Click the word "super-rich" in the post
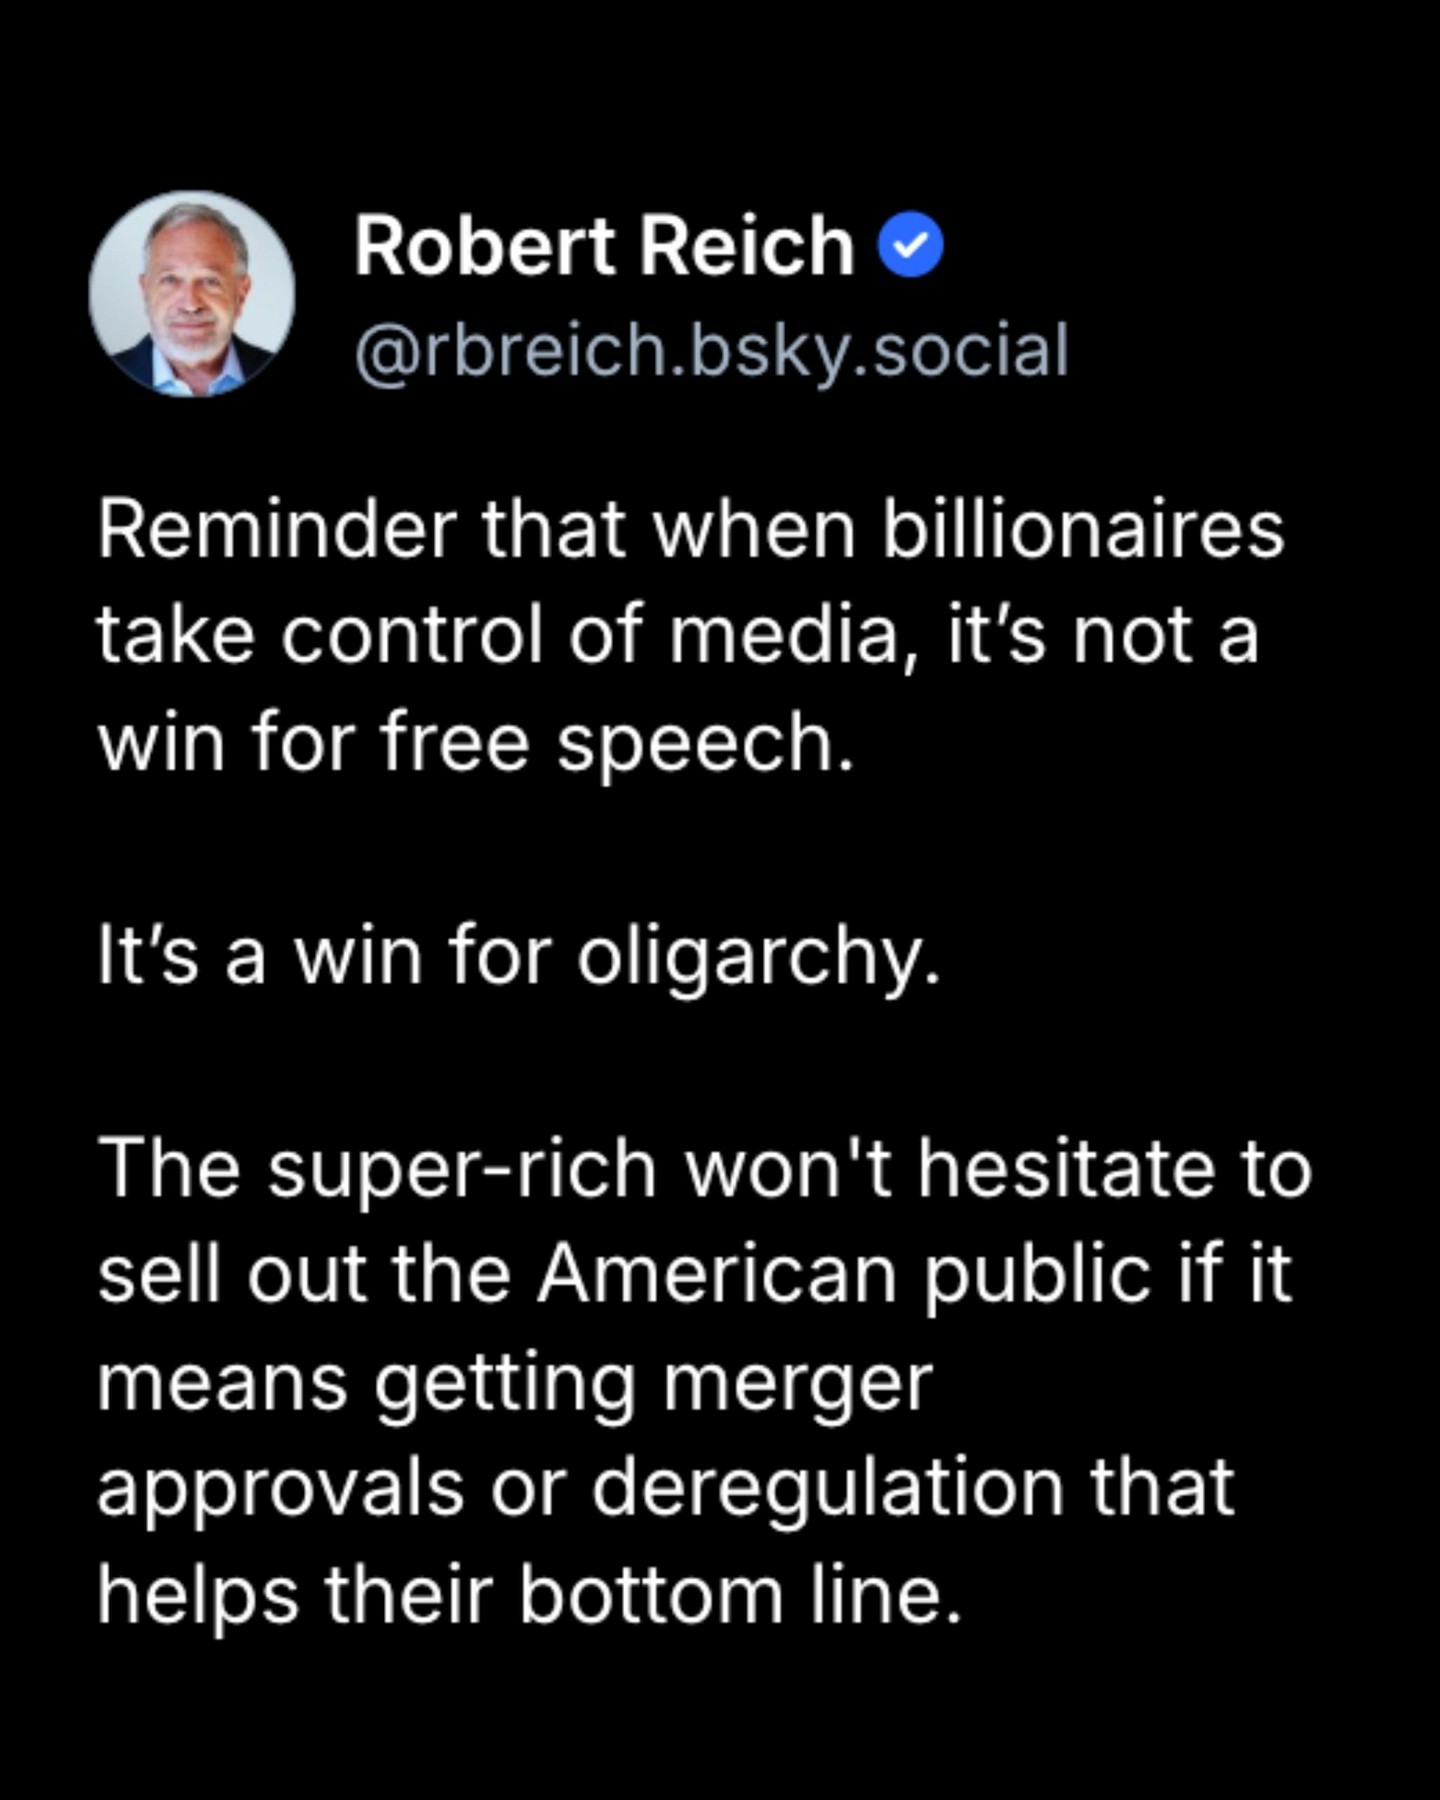1440x1800 pixels. [x=461, y=1168]
